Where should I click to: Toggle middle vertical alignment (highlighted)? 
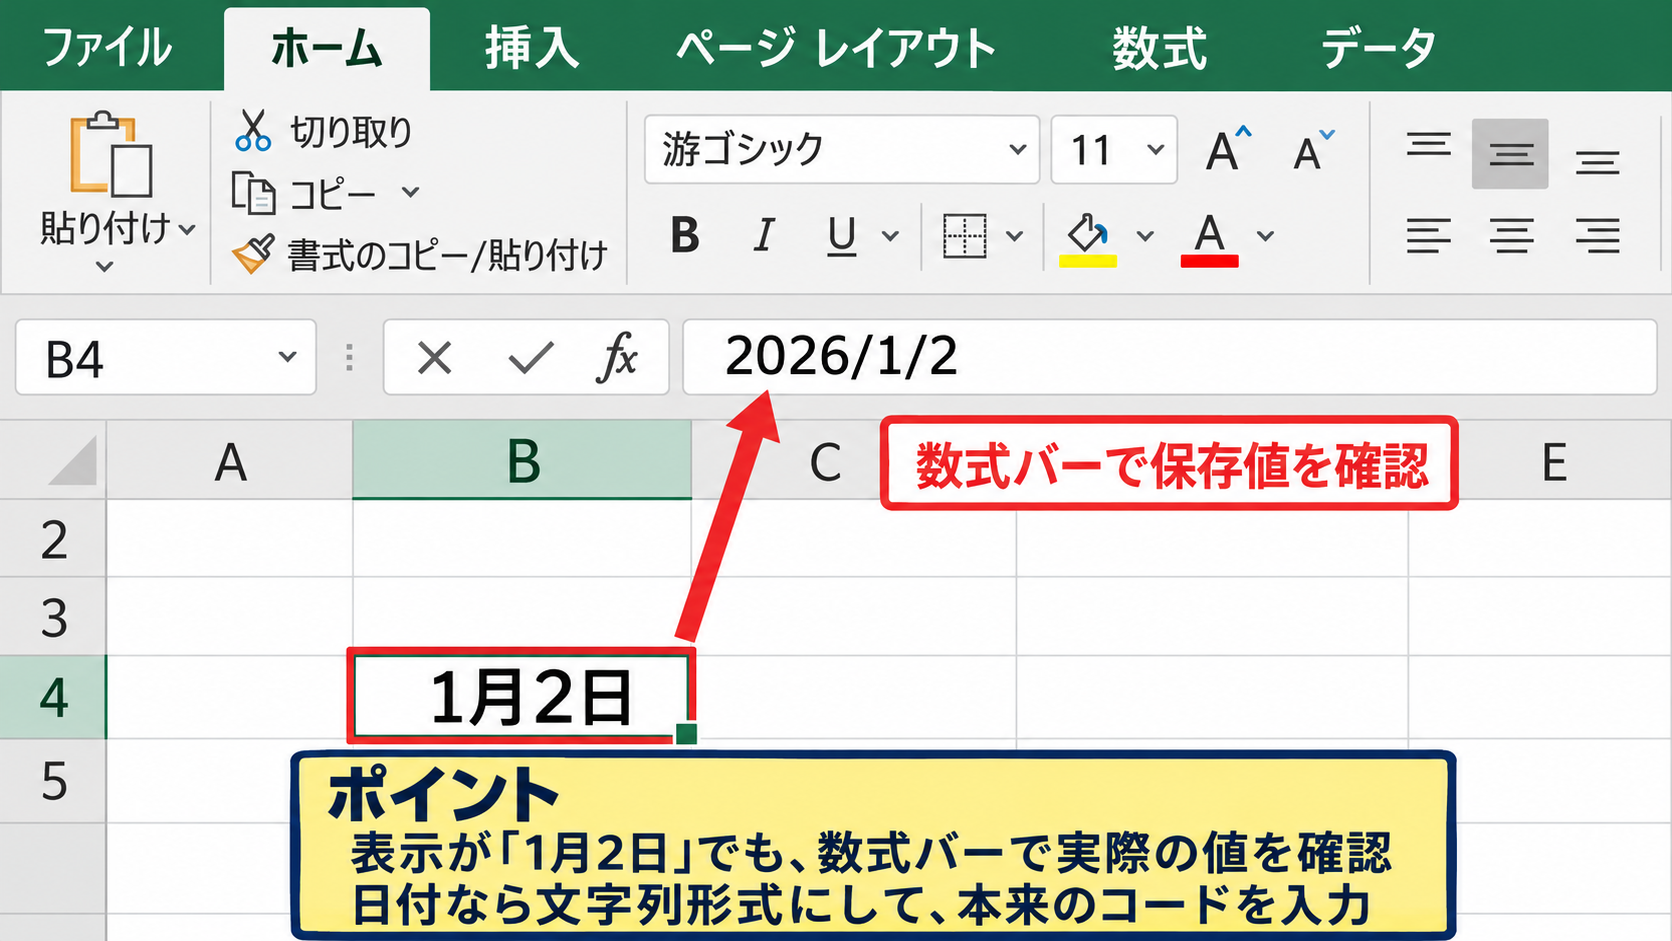pyautogui.click(x=1510, y=154)
